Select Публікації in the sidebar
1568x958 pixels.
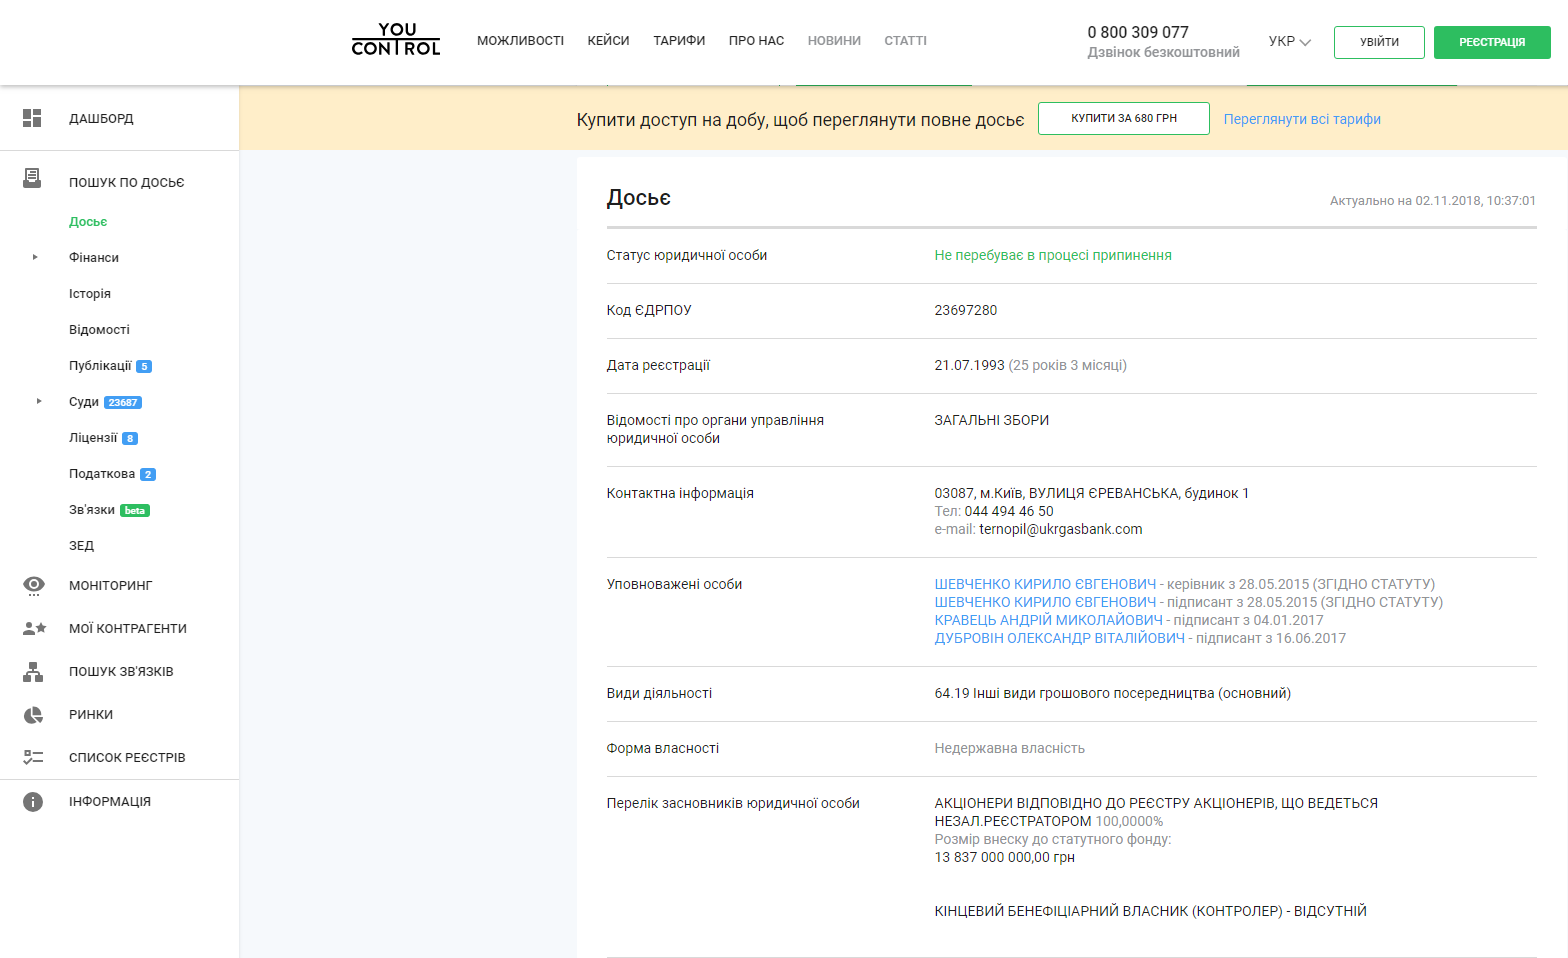[100, 366]
